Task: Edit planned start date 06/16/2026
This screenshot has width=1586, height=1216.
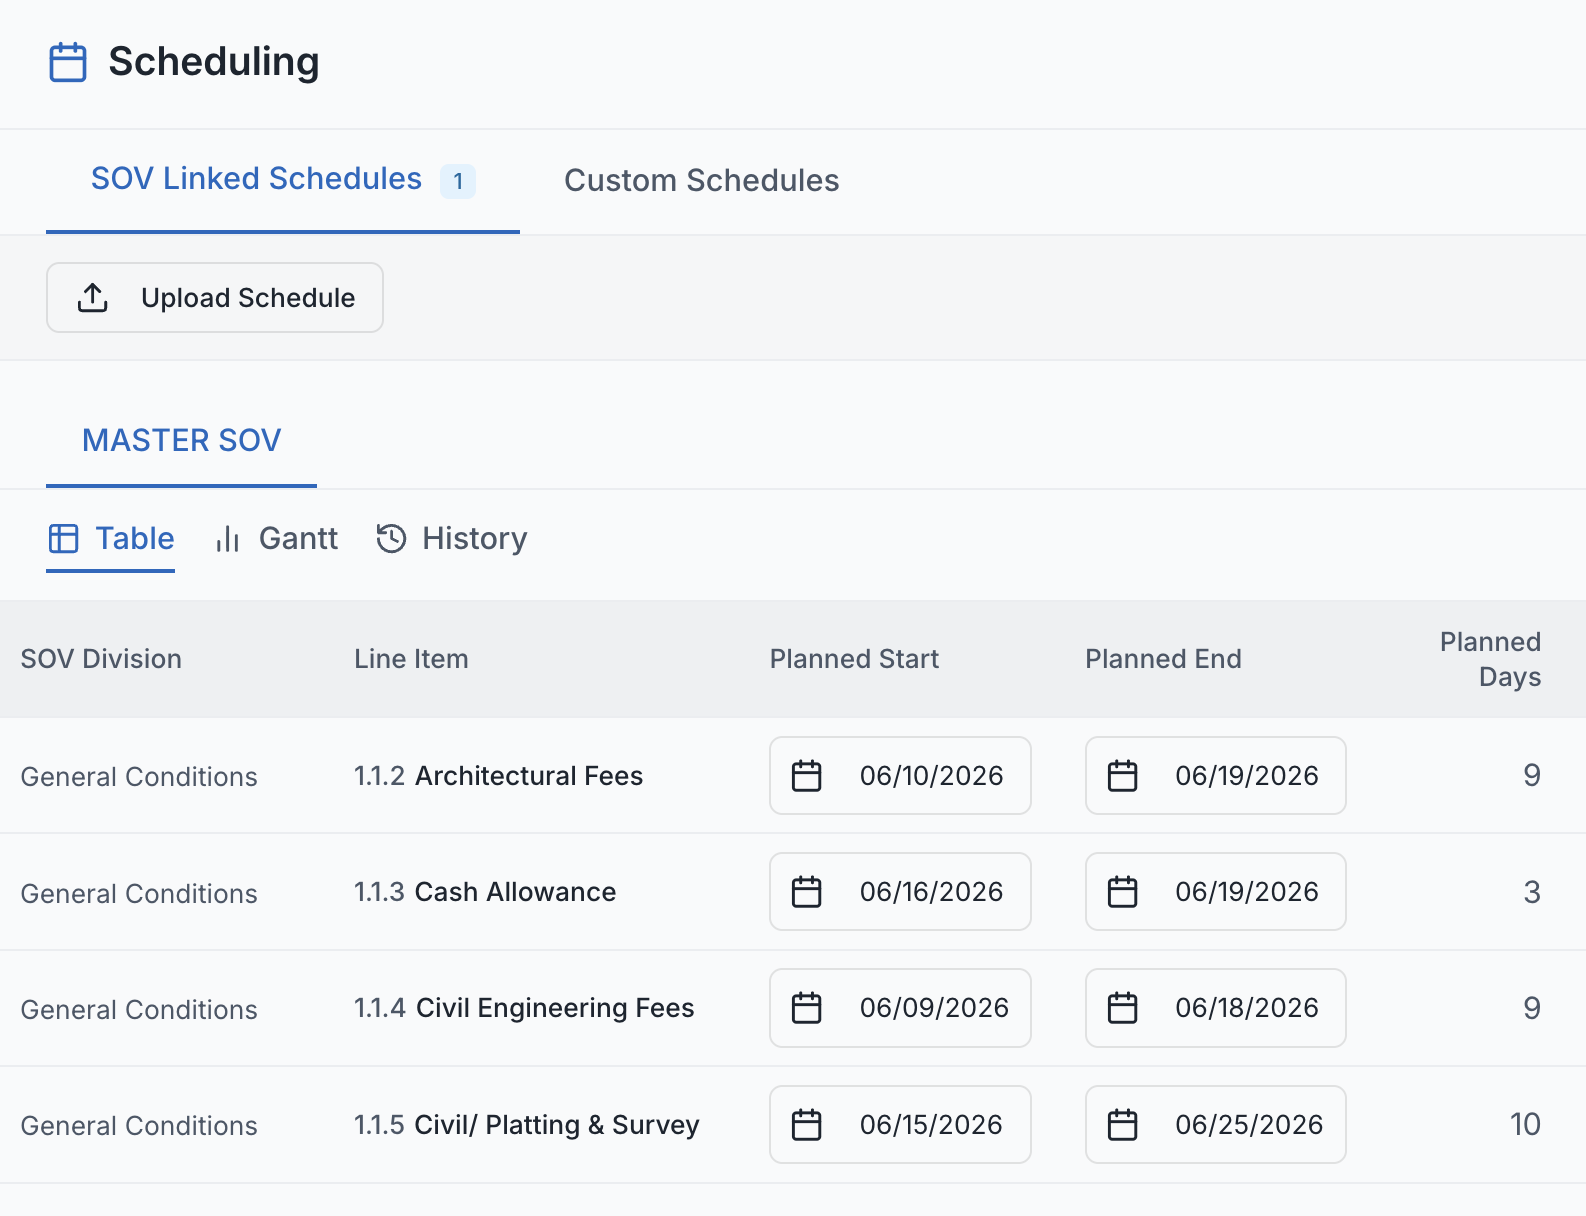Action: tap(900, 892)
